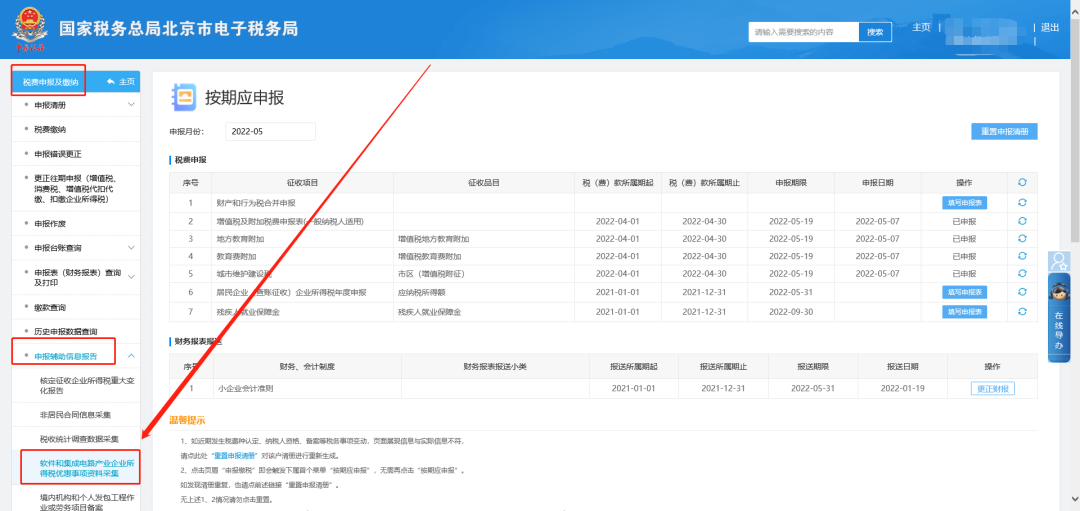The image size is (1080, 511).
Task: Click 填写申报表 for 残疾人就业保障金
Action: click(x=964, y=311)
